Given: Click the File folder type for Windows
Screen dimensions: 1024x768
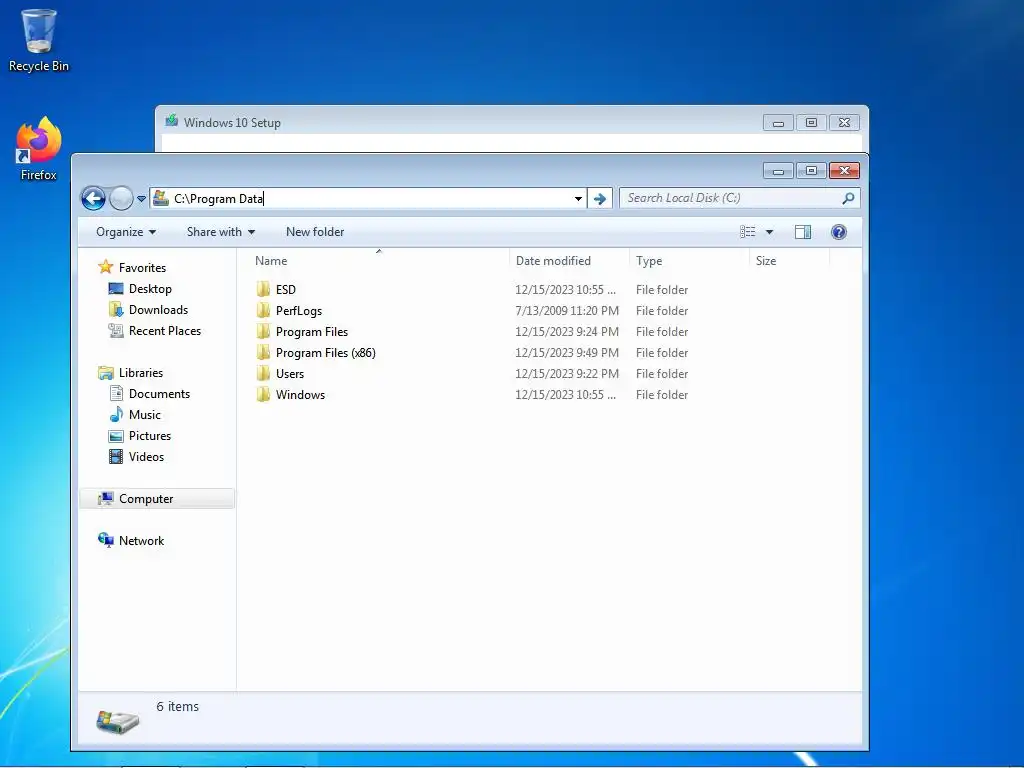Looking at the screenshot, I should [x=662, y=394].
